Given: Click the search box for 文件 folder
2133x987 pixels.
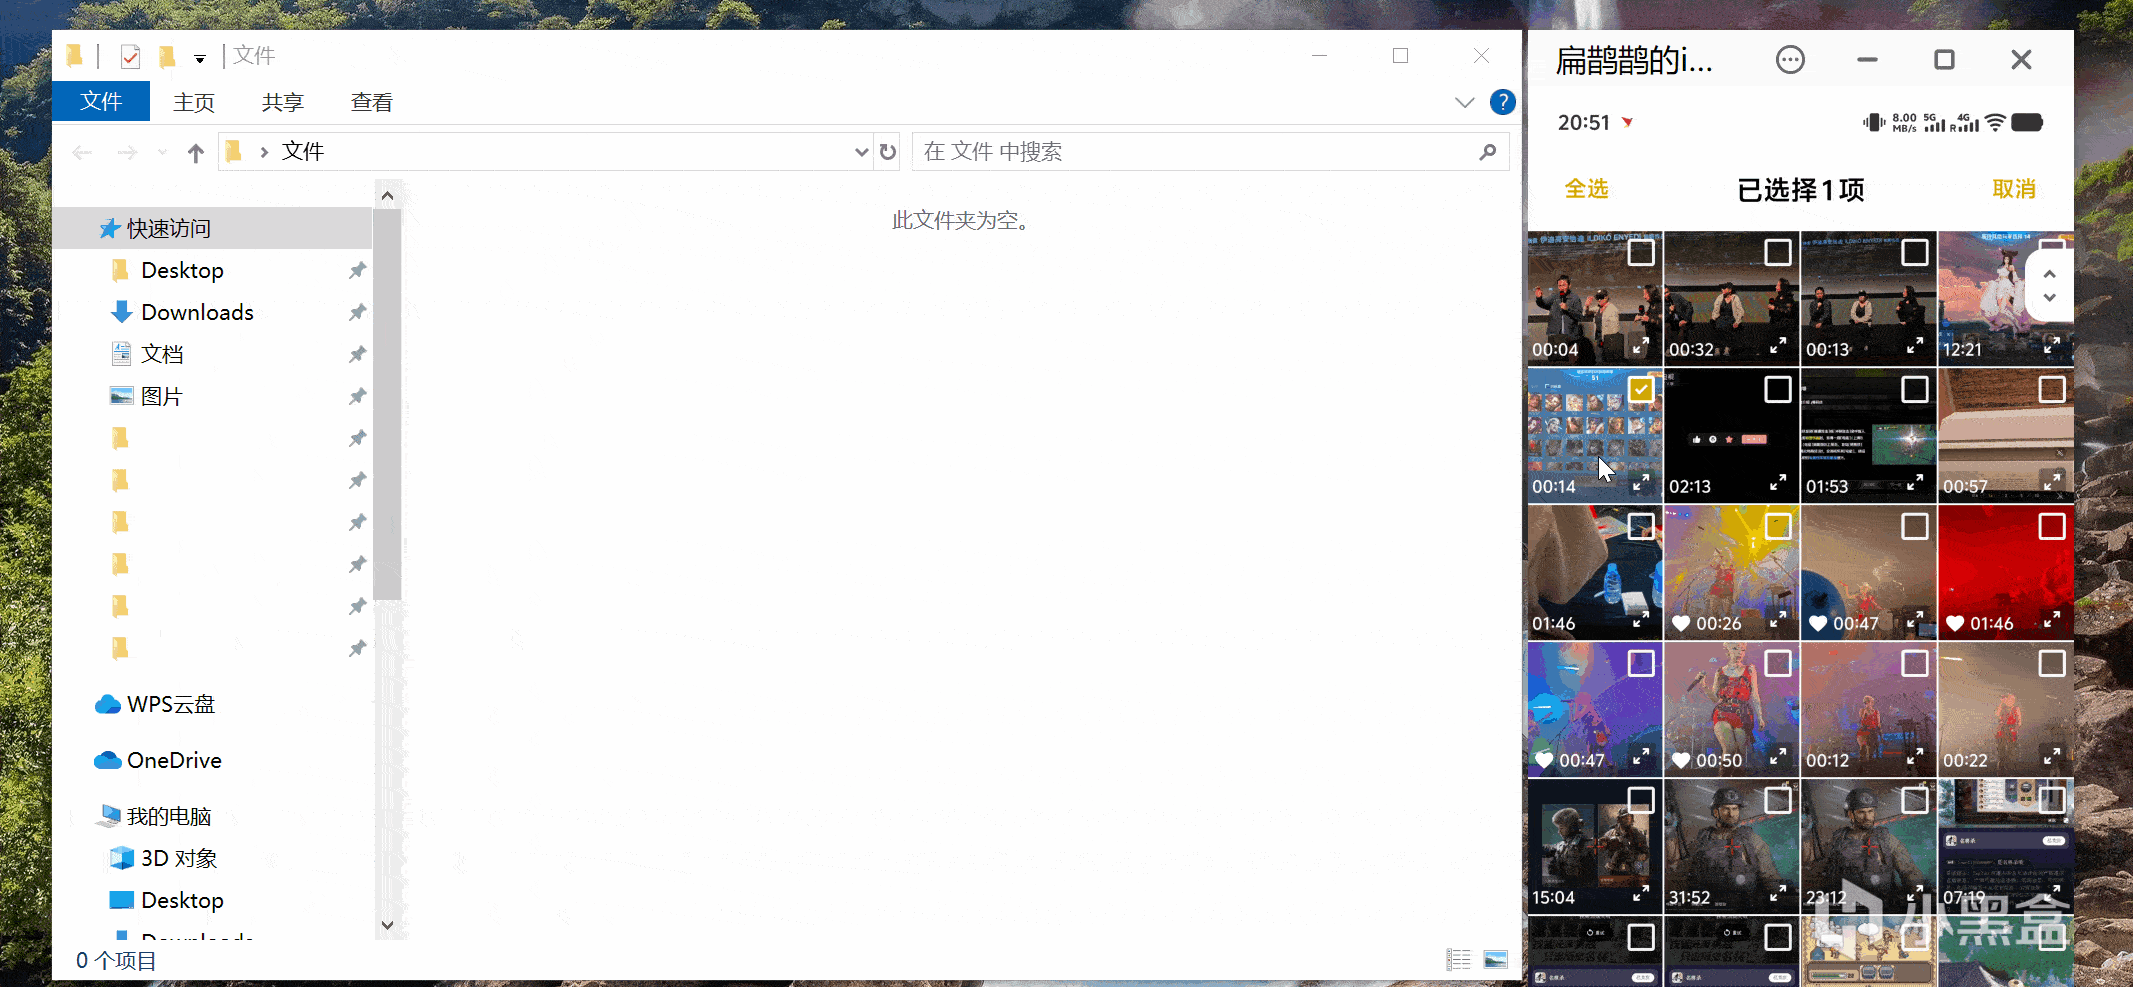Looking at the screenshot, I should (x=1210, y=152).
